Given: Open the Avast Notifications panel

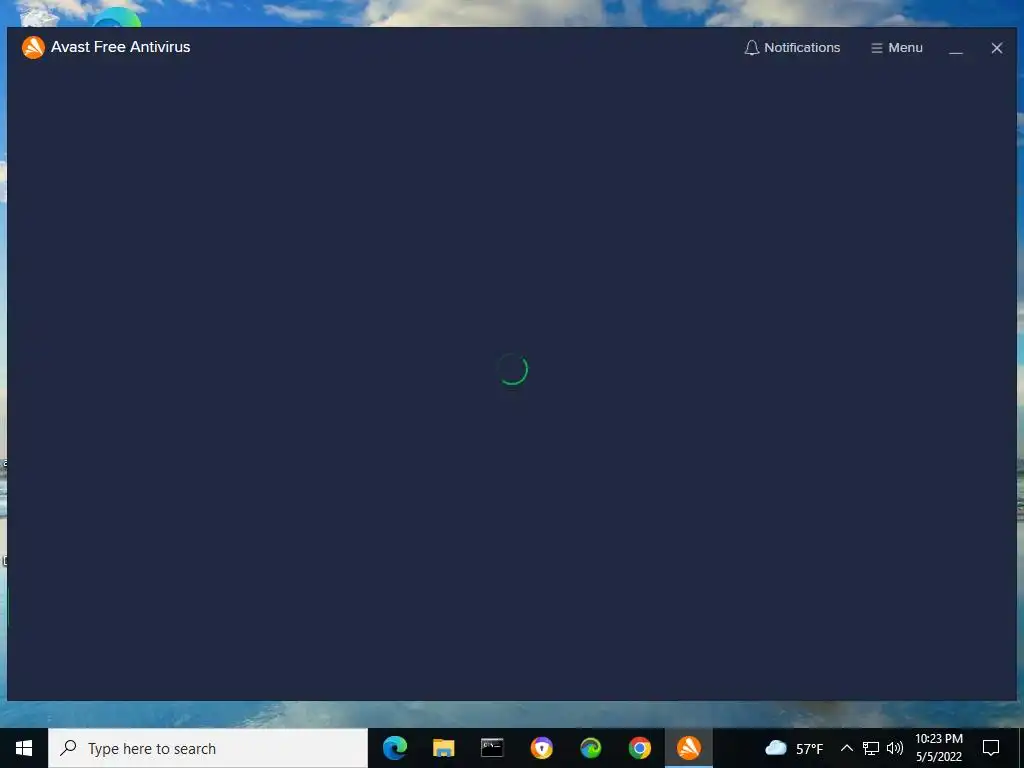Looking at the screenshot, I should coord(792,48).
